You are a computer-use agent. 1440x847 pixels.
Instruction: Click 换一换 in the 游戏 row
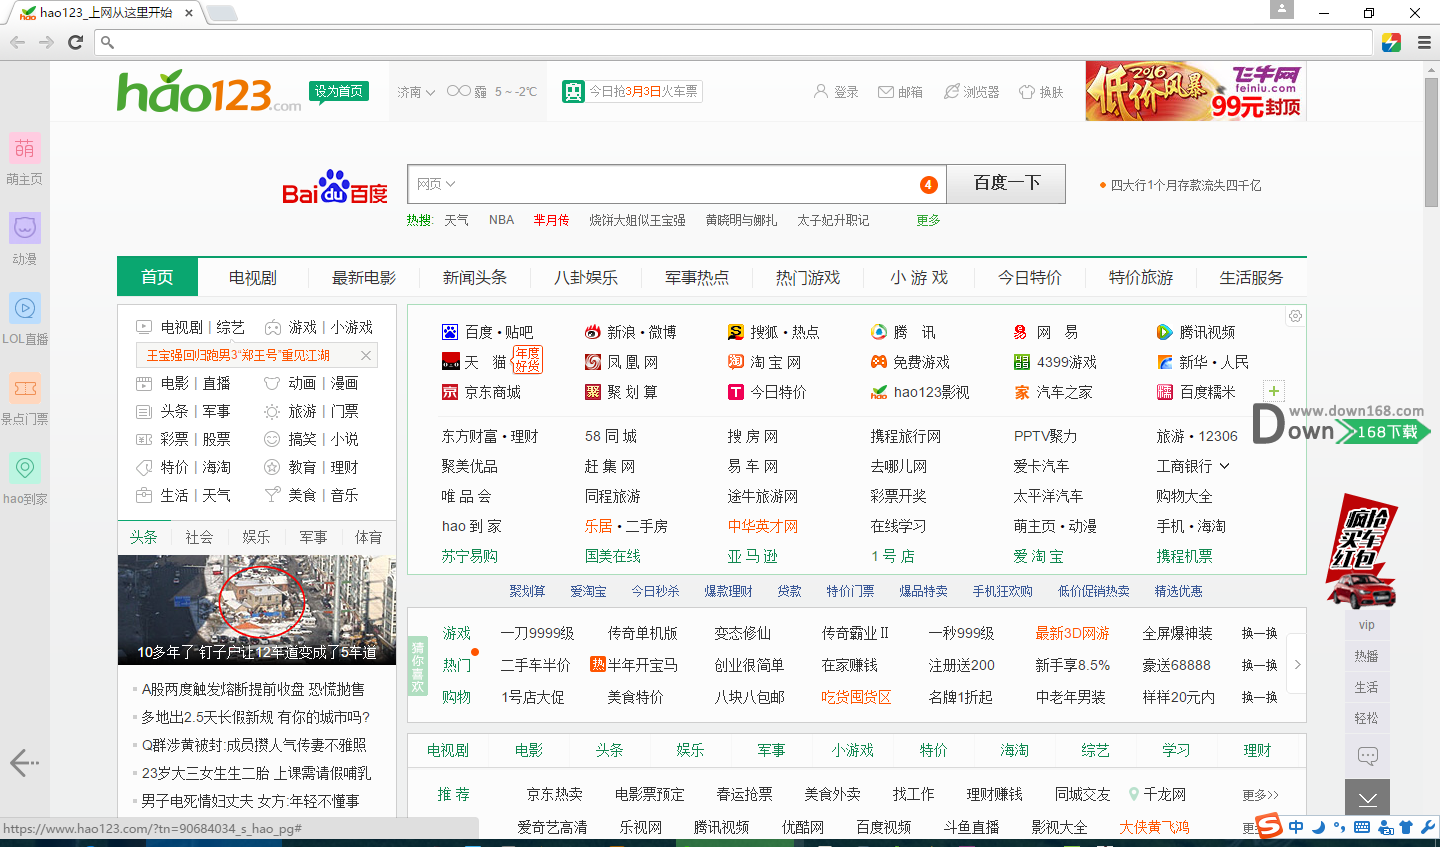tap(1259, 633)
